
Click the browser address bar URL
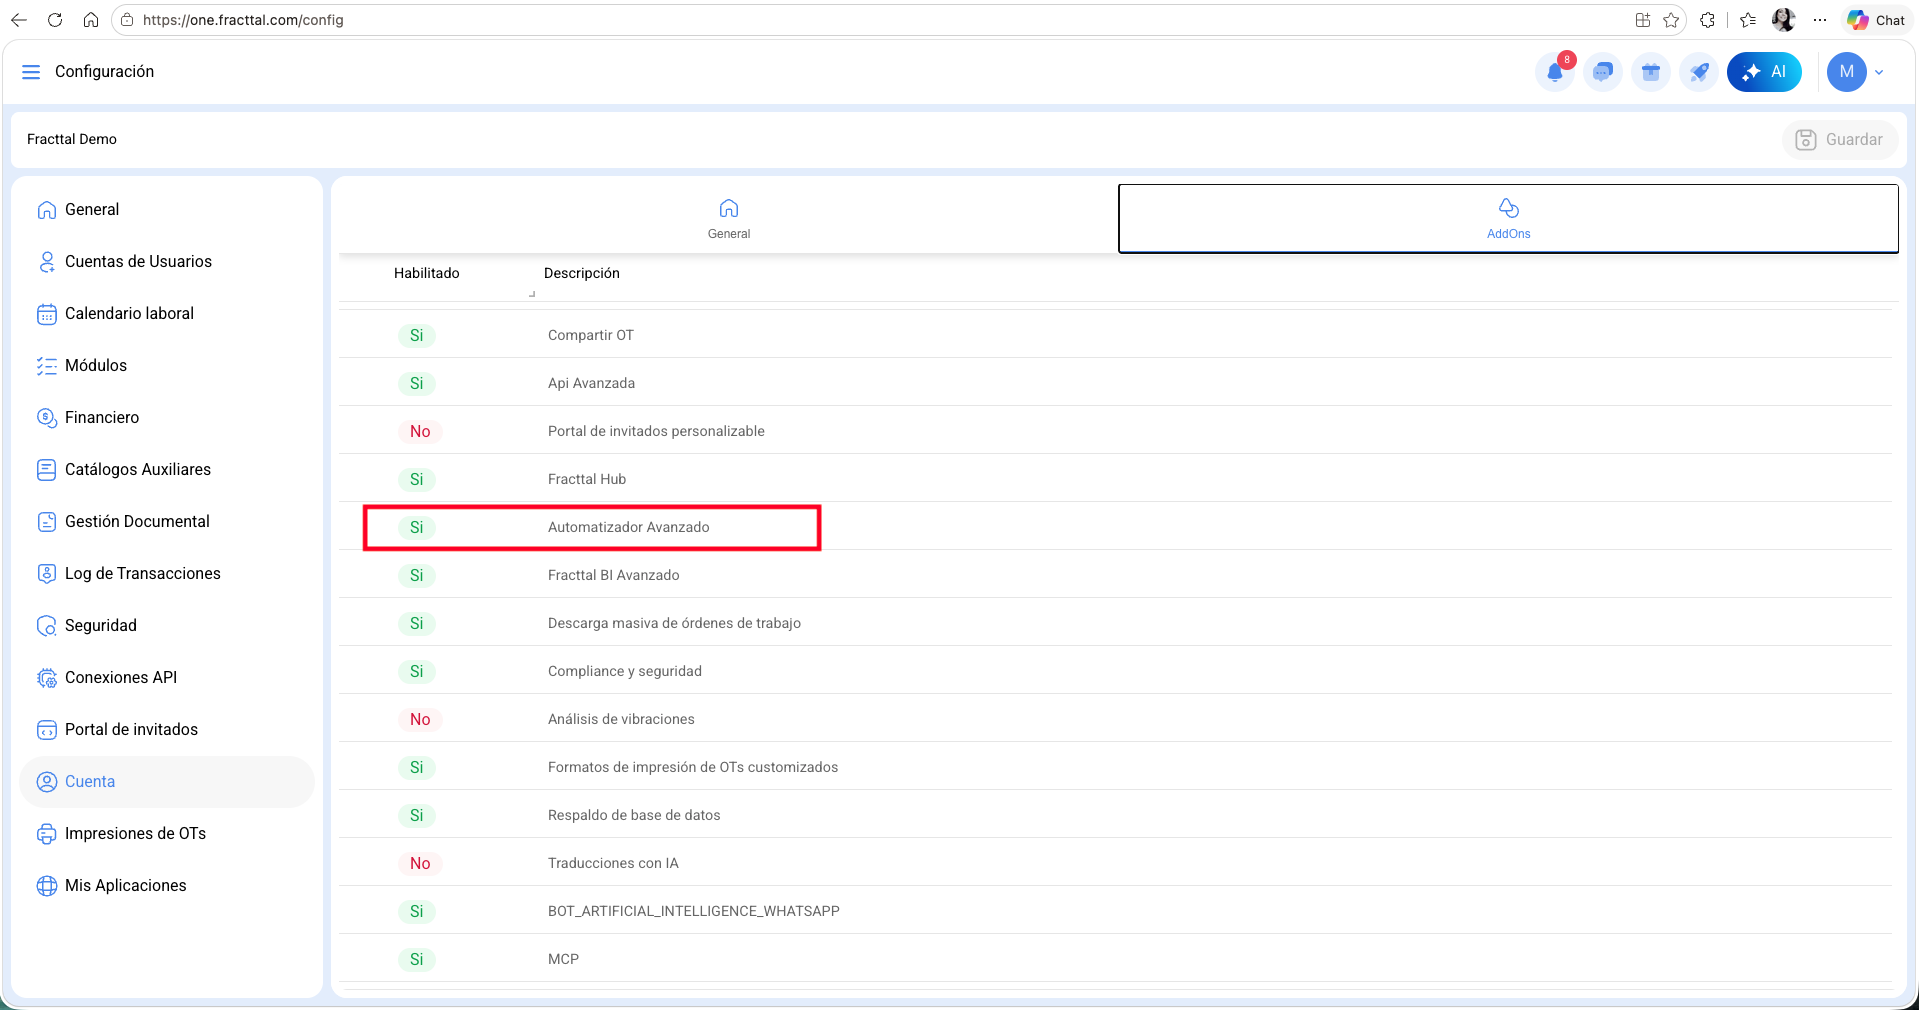coord(243,20)
